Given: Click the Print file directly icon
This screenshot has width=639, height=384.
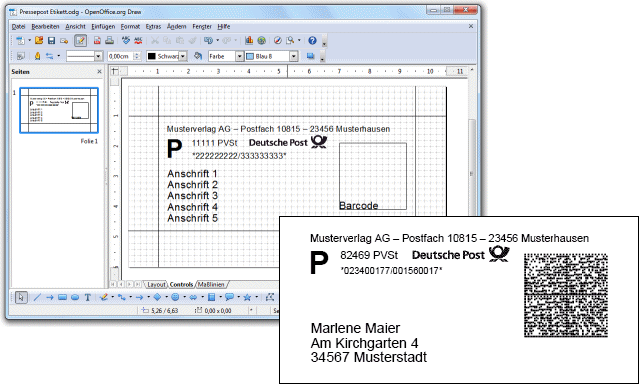Looking at the screenshot, I should 109,40.
